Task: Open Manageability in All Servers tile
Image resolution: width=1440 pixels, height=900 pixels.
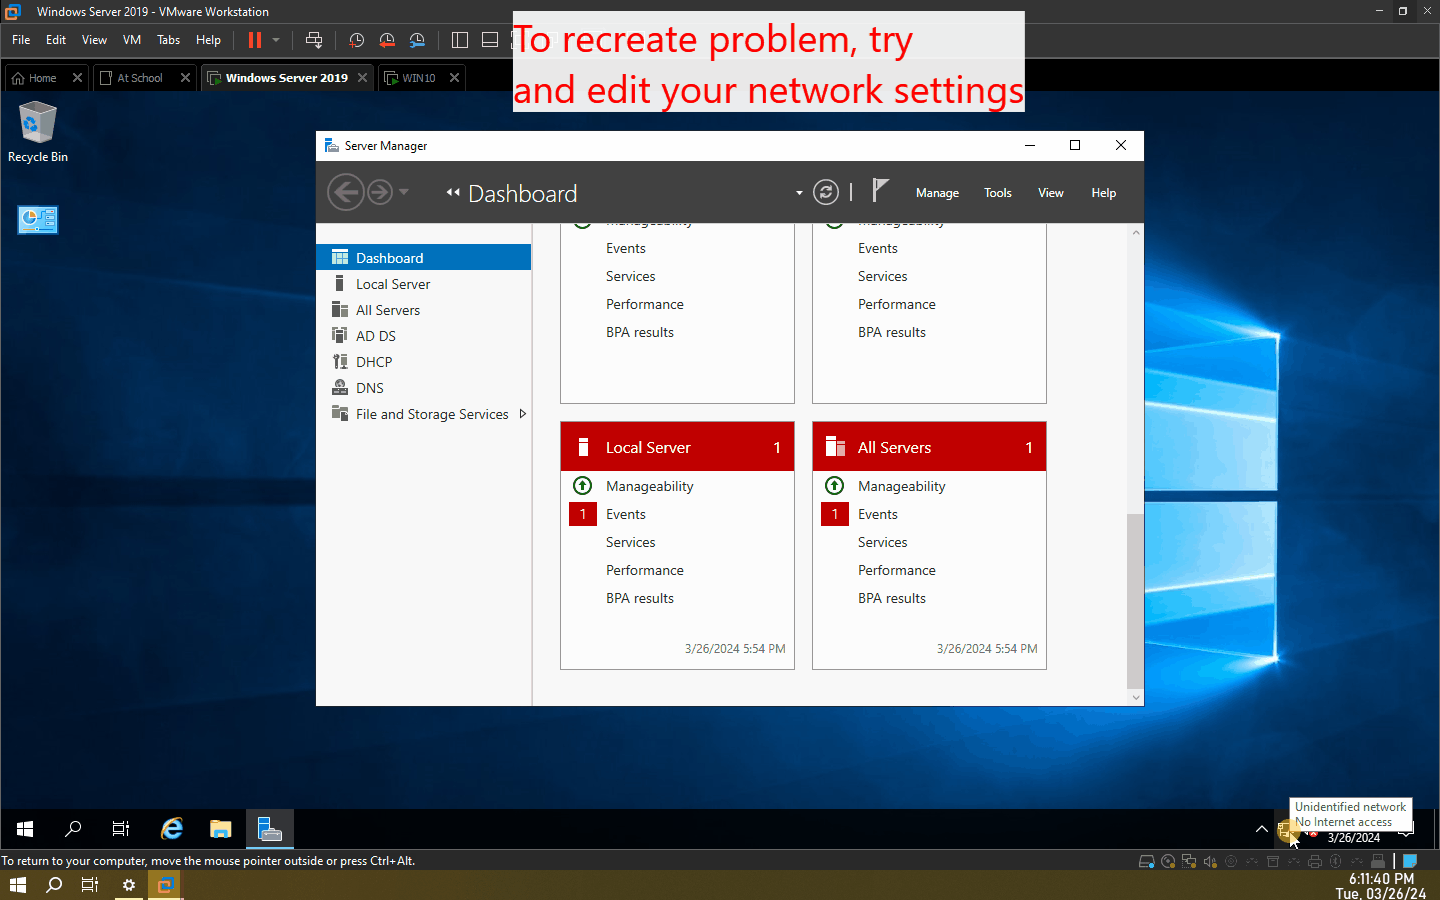Action: [x=901, y=486]
